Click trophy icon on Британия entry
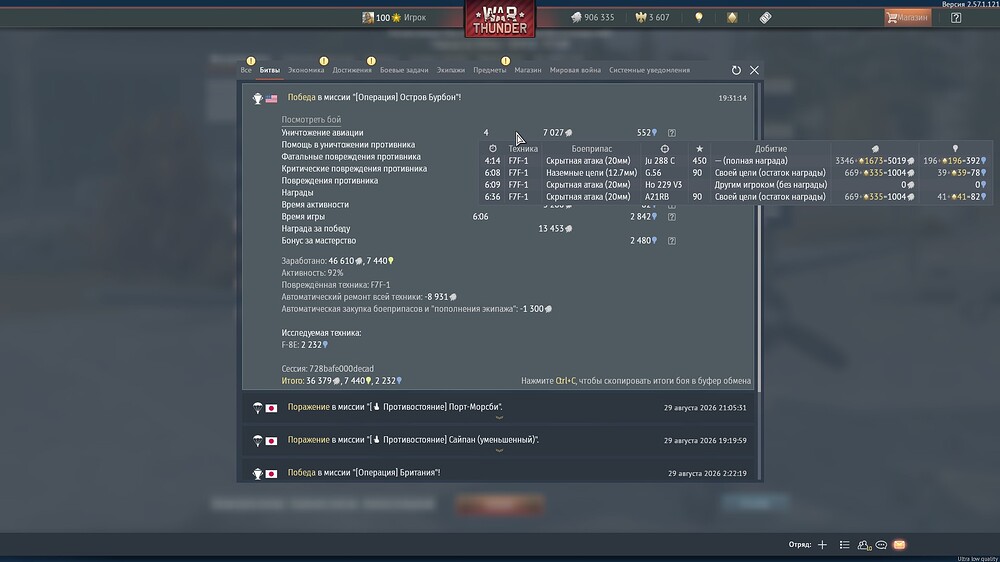Image resolution: width=1000 pixels, height=562 pixels. (258, 473)
